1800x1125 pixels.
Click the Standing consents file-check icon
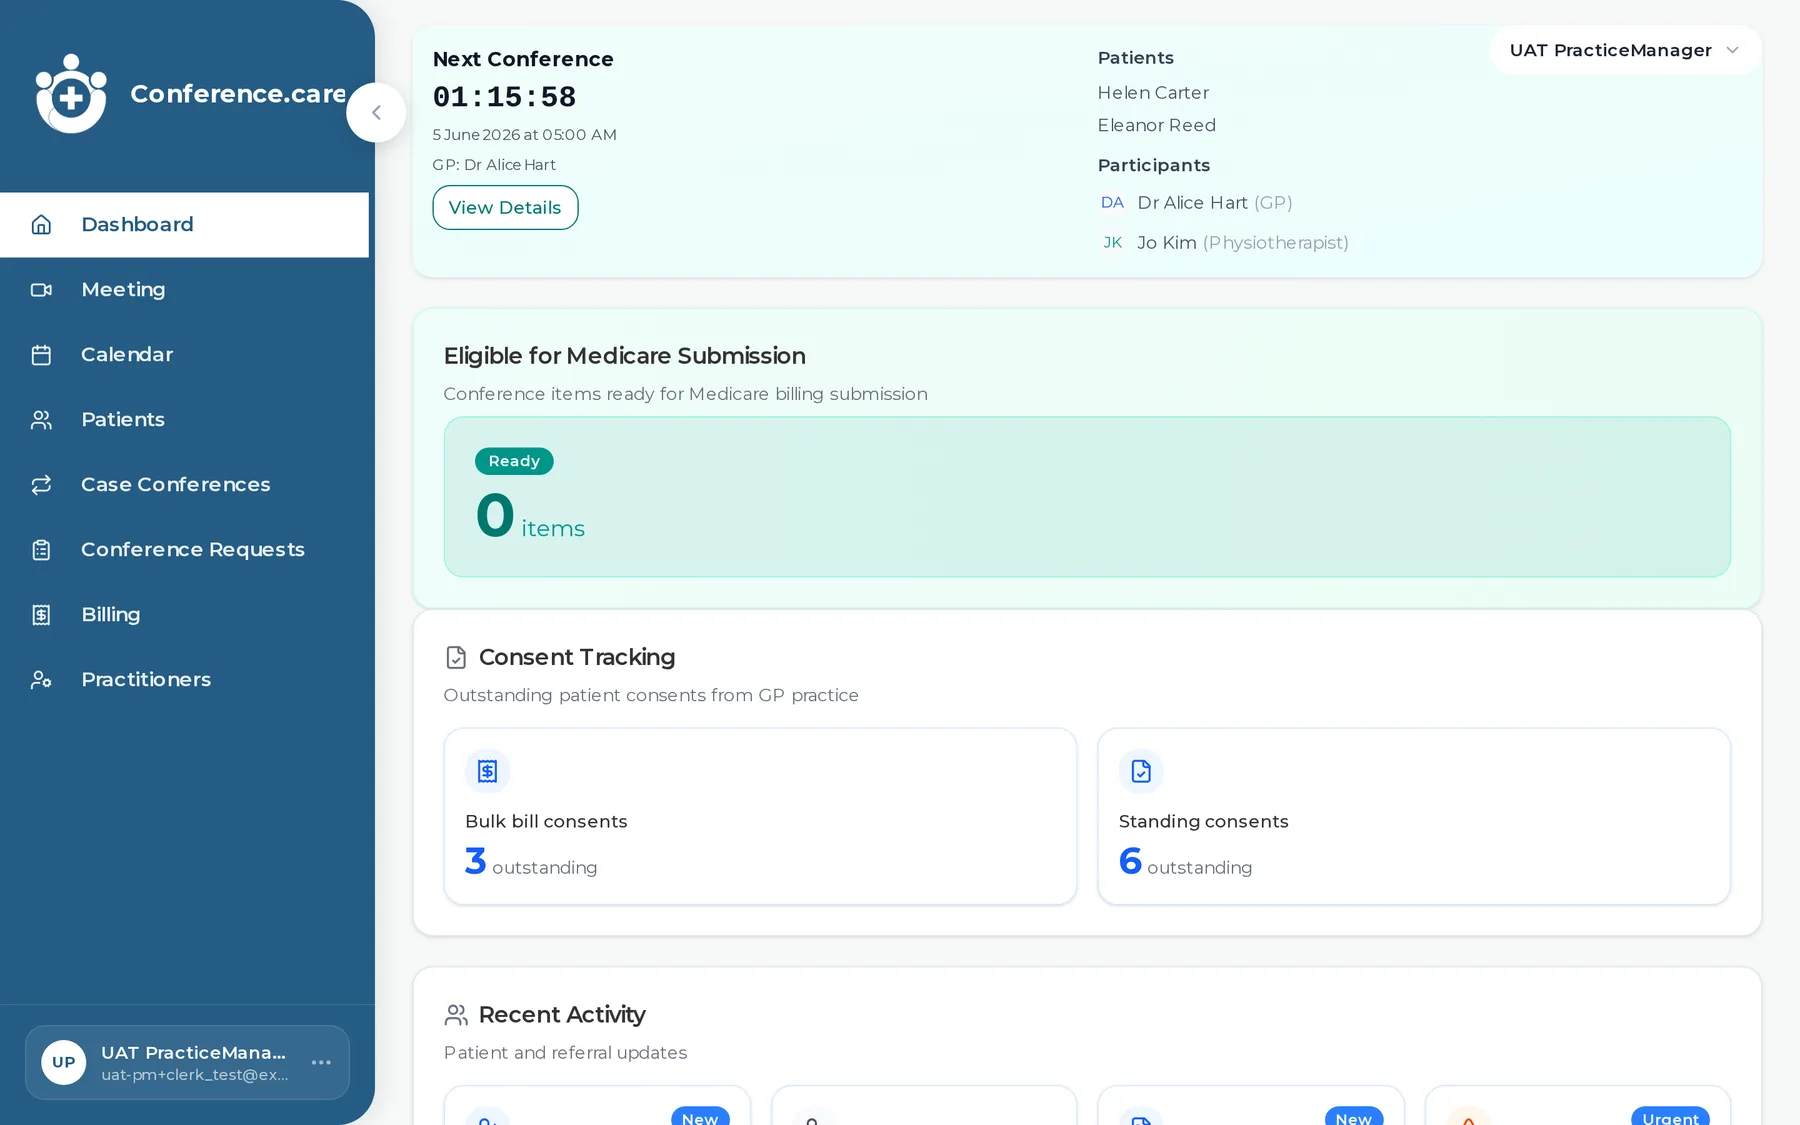point(1141,771)
